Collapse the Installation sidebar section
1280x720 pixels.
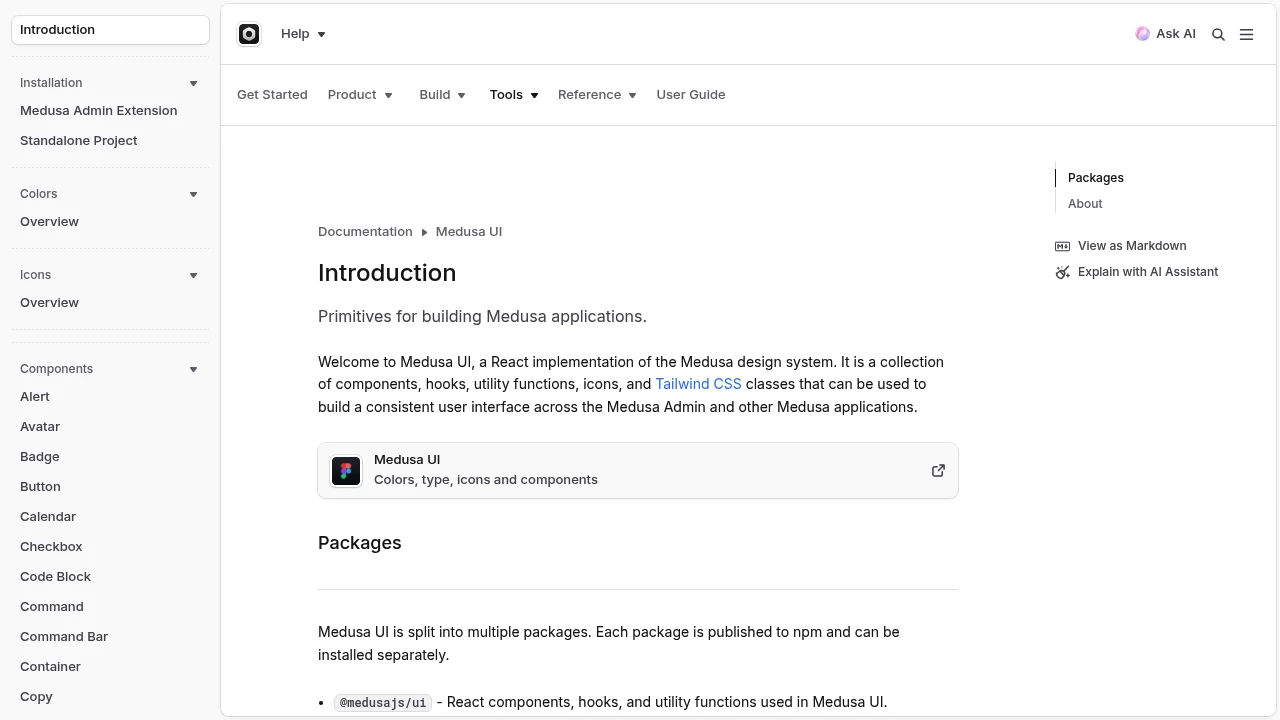tap(193, 83)
